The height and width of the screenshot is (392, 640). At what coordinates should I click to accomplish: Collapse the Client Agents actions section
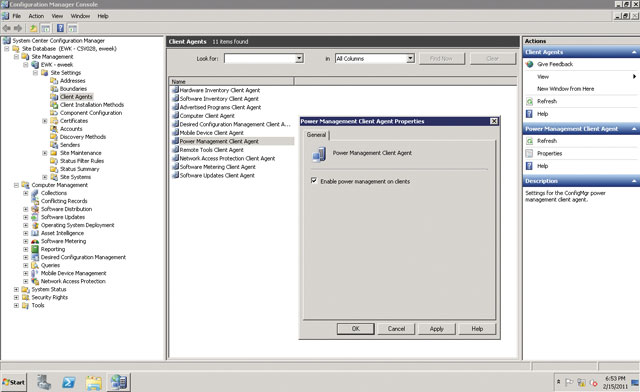click(x=634, y=52)
